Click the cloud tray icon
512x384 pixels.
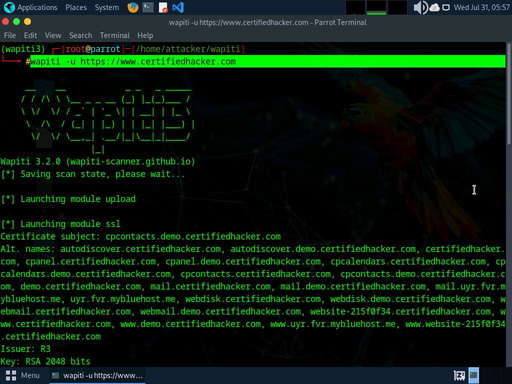[434, 7]
